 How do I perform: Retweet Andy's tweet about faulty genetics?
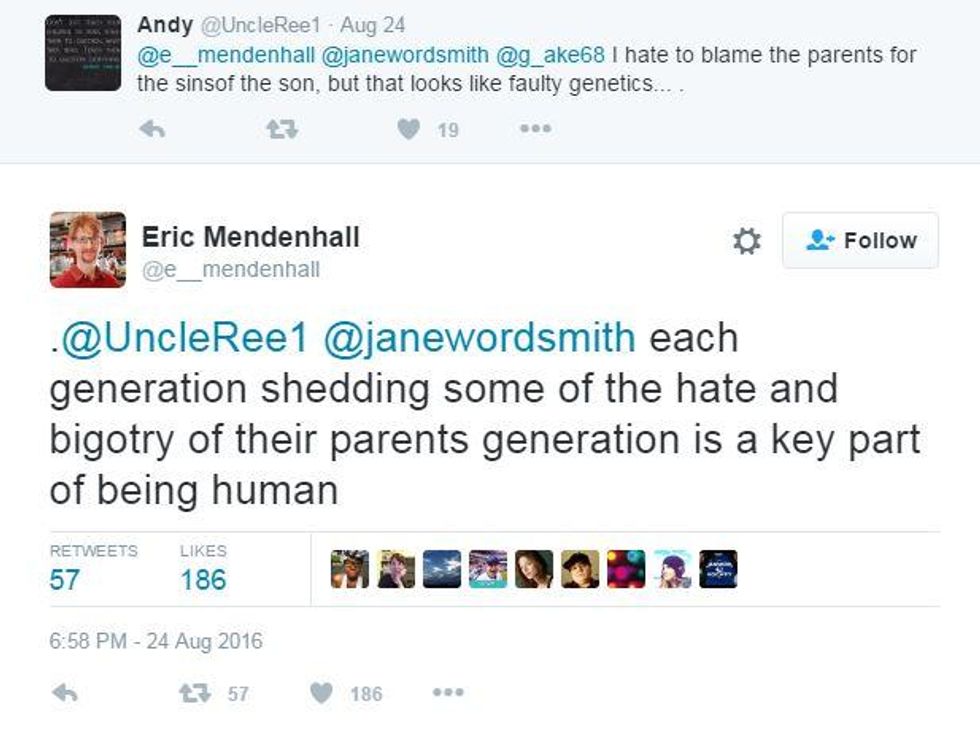(x=282, y=129)
